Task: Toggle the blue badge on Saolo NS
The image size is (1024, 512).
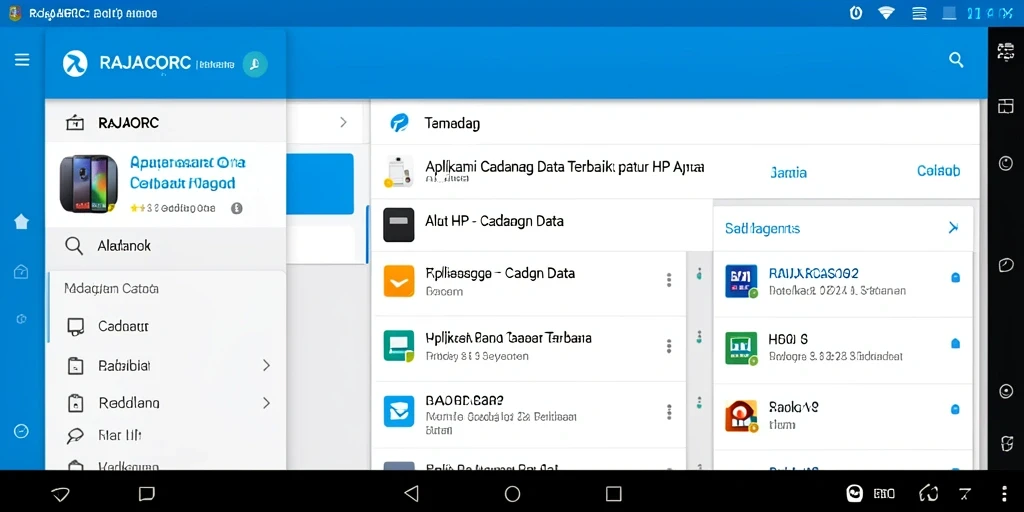Action: 955,409
